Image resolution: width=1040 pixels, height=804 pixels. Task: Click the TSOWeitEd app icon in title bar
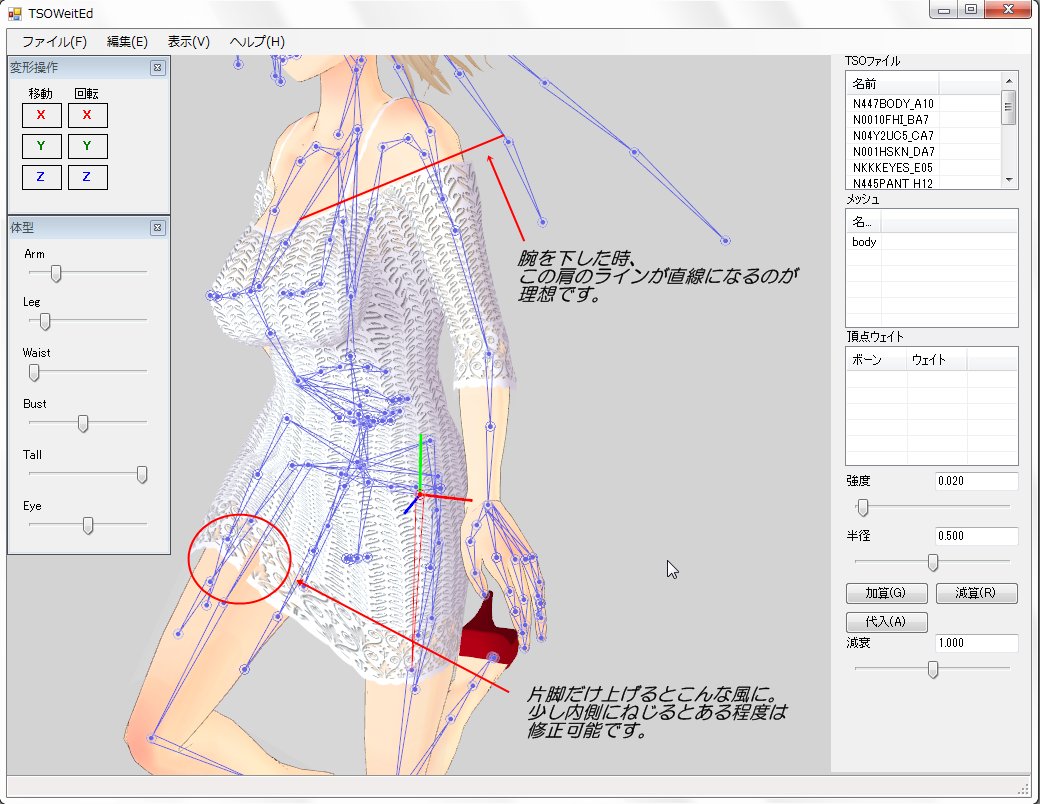click(x=14, y=13)
